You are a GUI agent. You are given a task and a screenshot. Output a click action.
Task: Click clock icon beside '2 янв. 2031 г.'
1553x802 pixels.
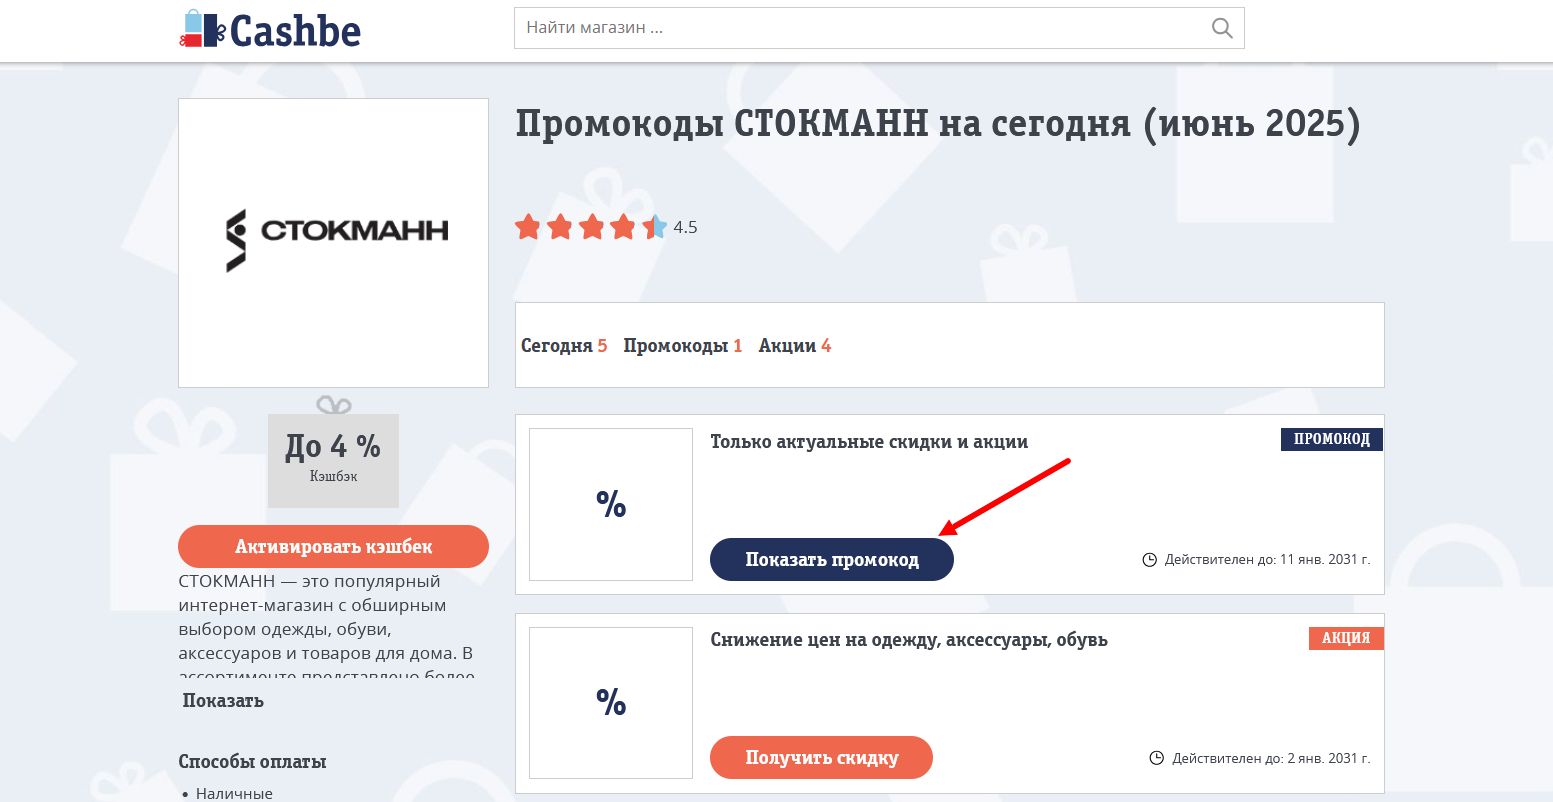click(1157, 758)
